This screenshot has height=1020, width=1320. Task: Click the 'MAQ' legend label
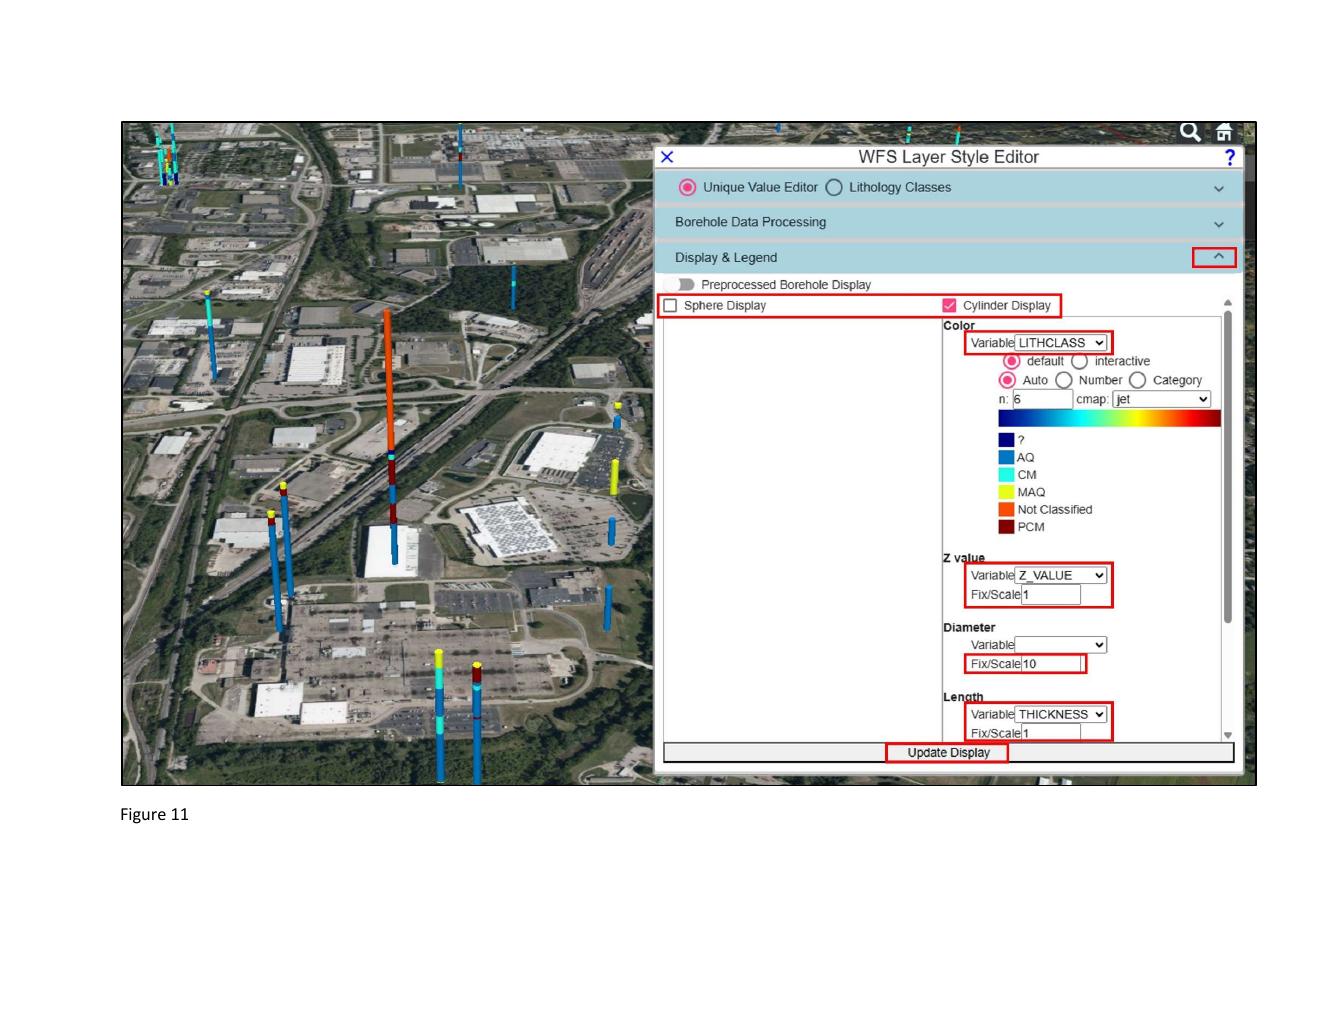pyautogui.click(x=1031, y=492)
